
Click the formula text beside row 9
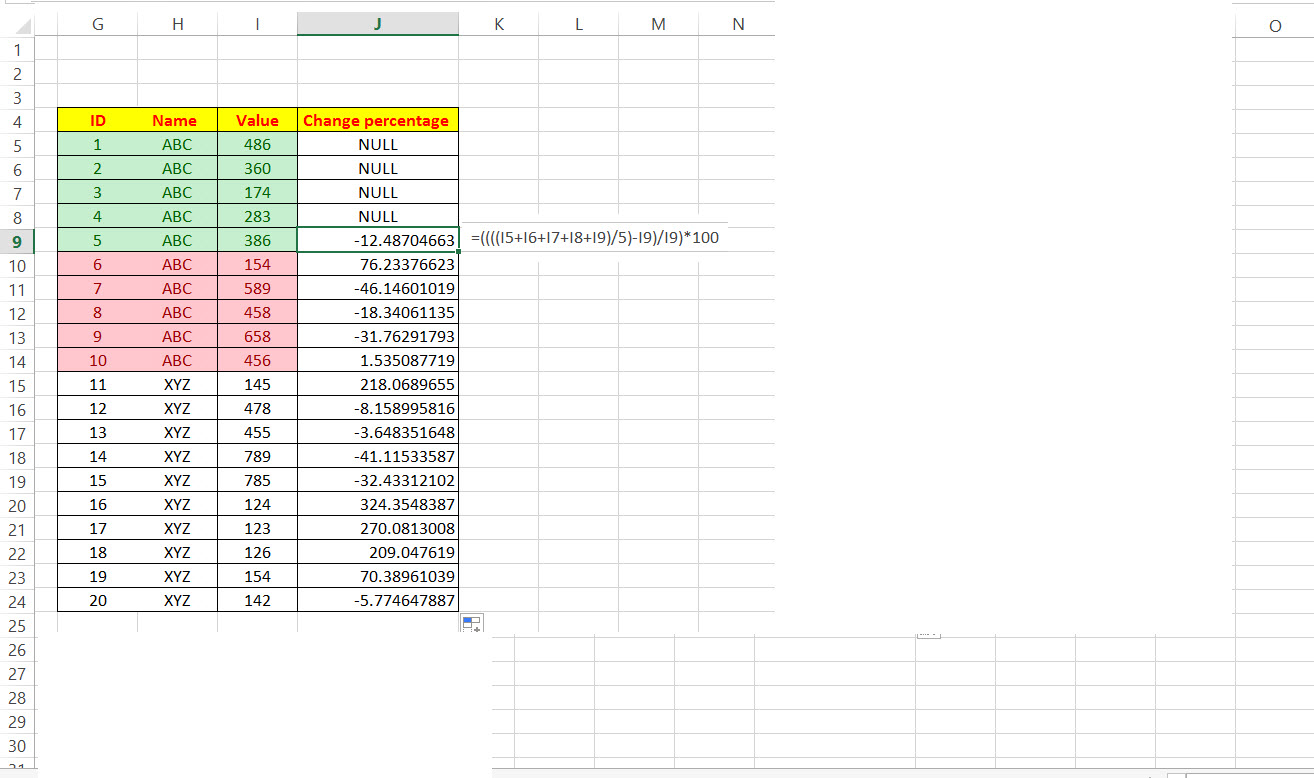click(x=594, y=238)
